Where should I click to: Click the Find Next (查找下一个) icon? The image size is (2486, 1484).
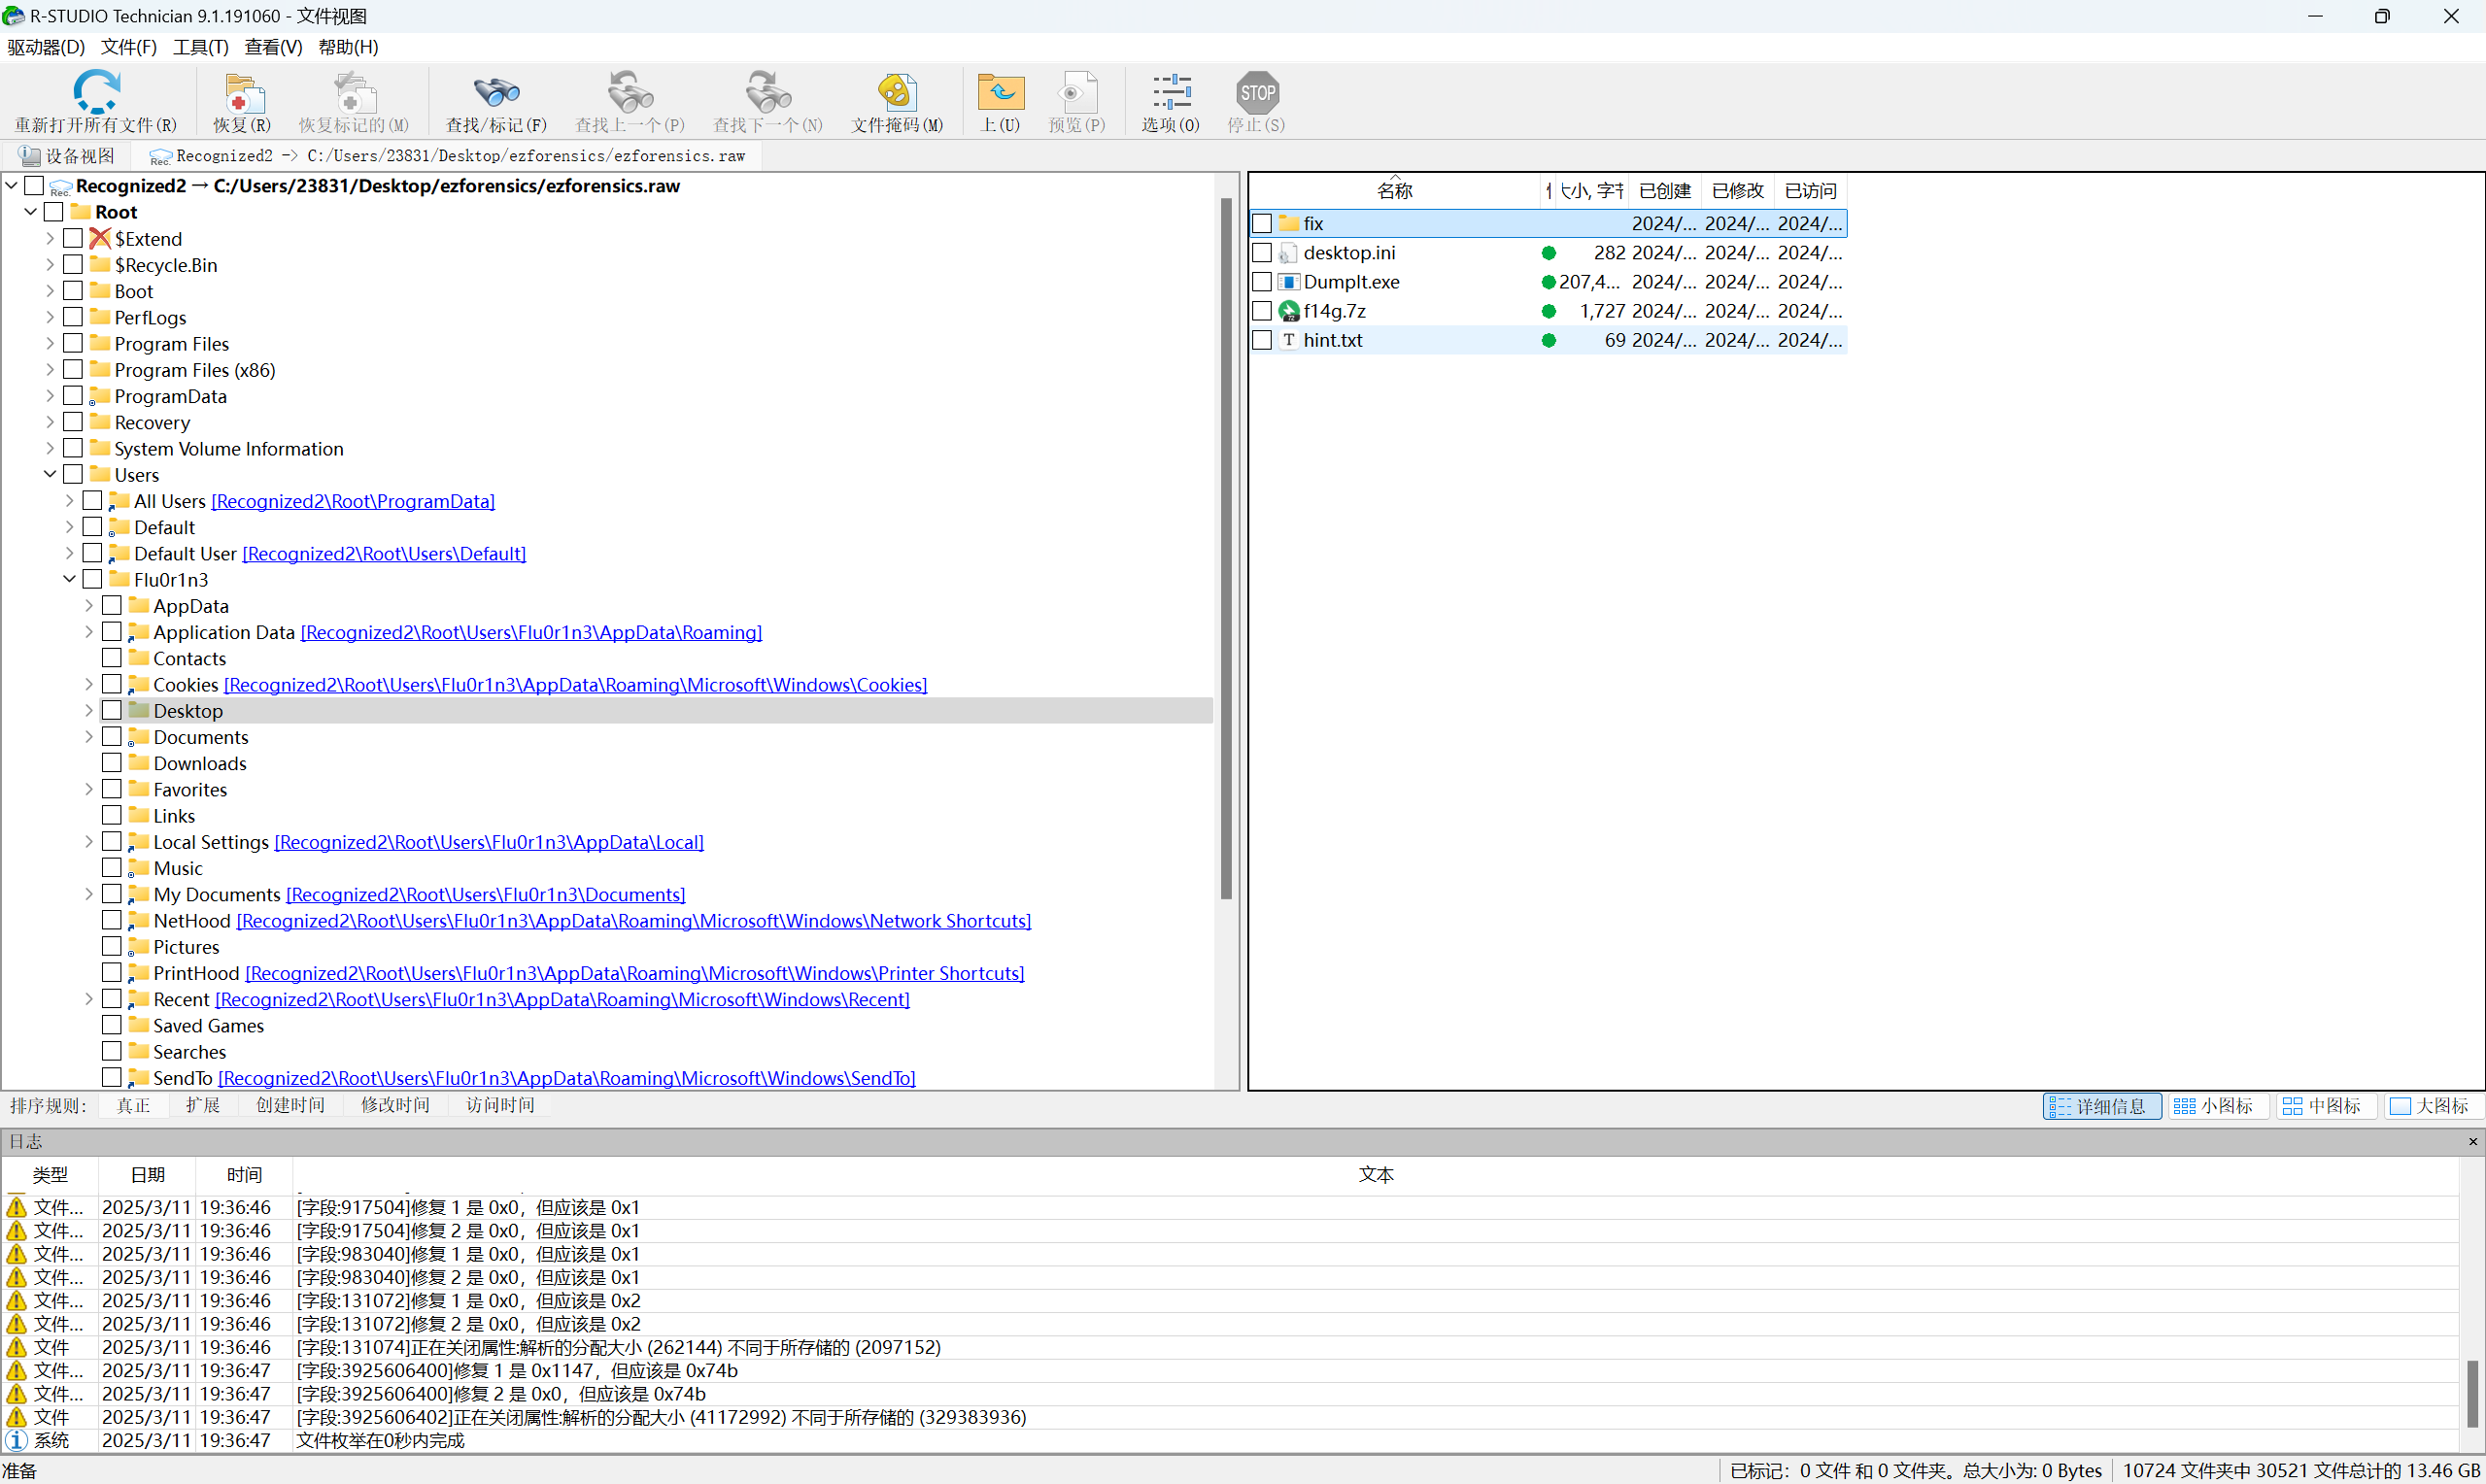768,92
